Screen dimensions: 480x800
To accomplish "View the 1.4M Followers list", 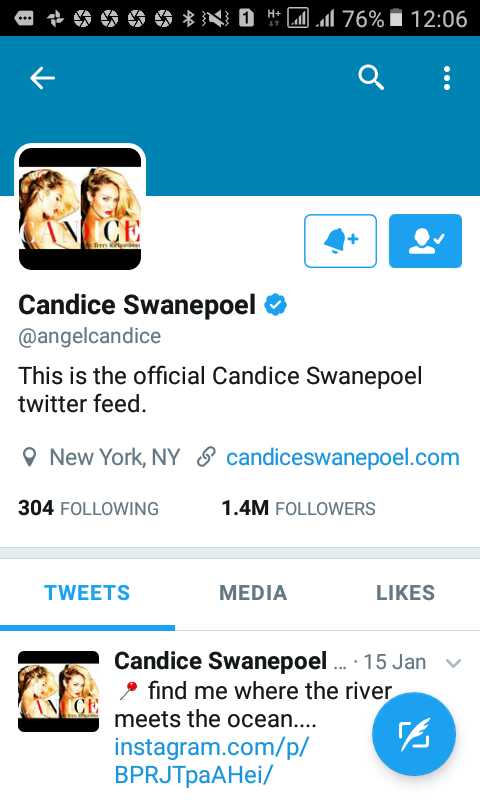I will pyautogui.click(x=298, y=508).
